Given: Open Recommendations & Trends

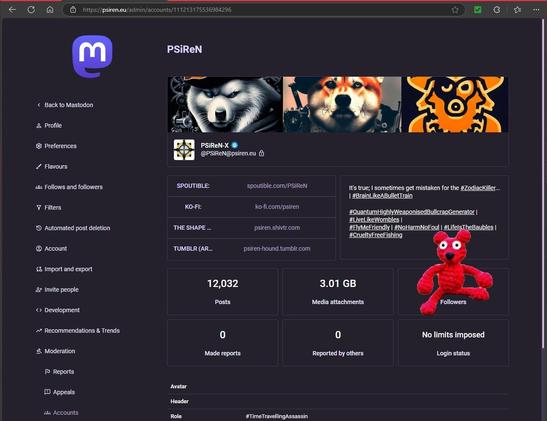Looking at the screenshot, I should [x=78, y=331].
